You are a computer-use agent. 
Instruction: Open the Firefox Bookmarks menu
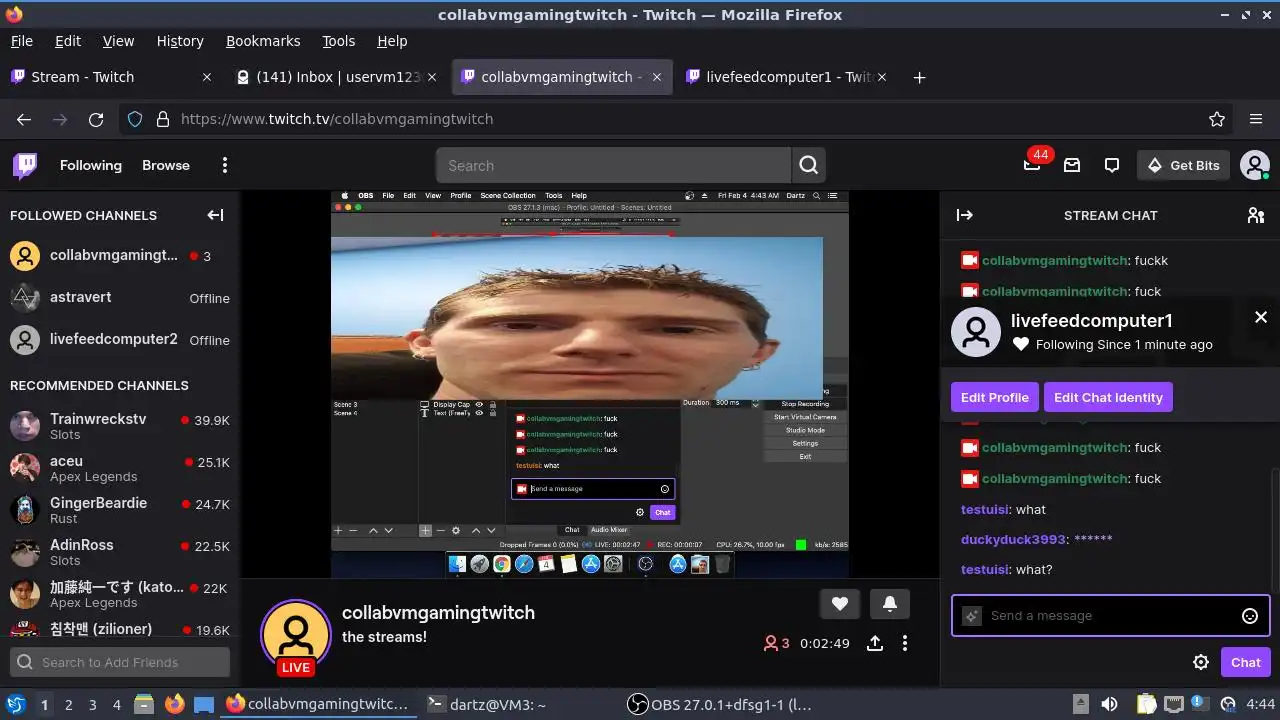coord(263,41)
